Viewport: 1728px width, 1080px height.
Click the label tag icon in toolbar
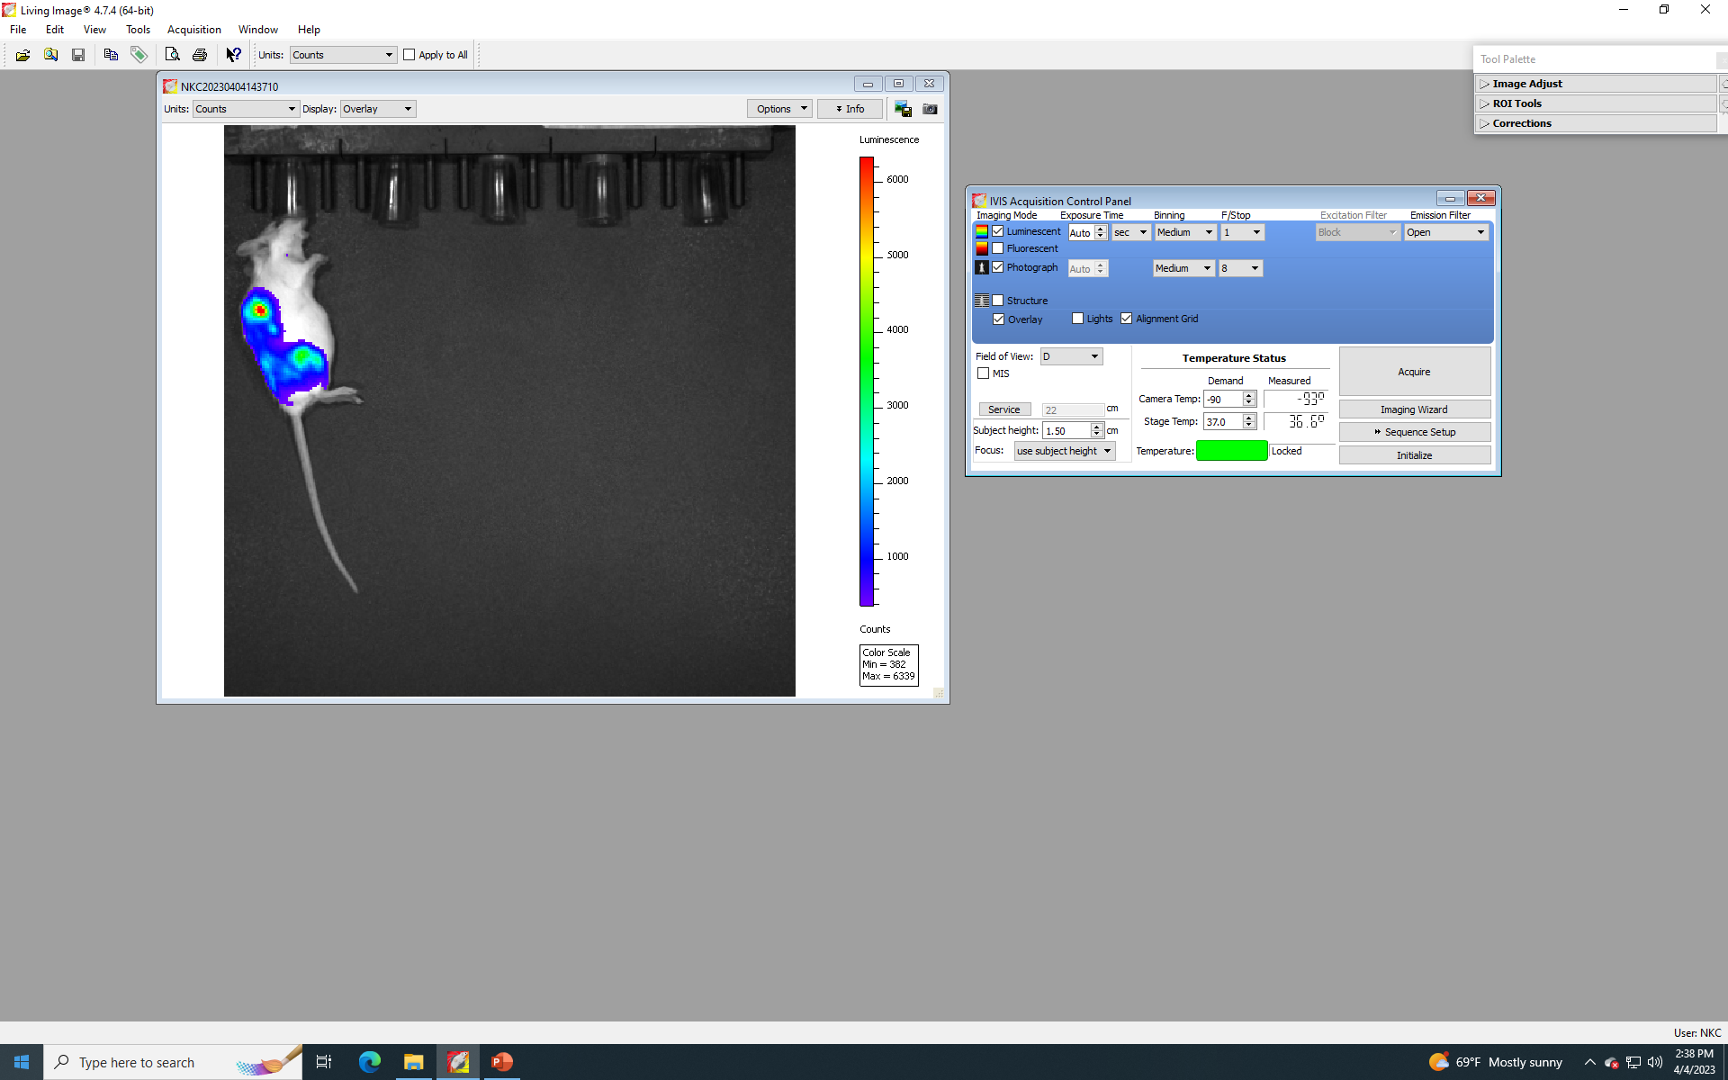139,55
